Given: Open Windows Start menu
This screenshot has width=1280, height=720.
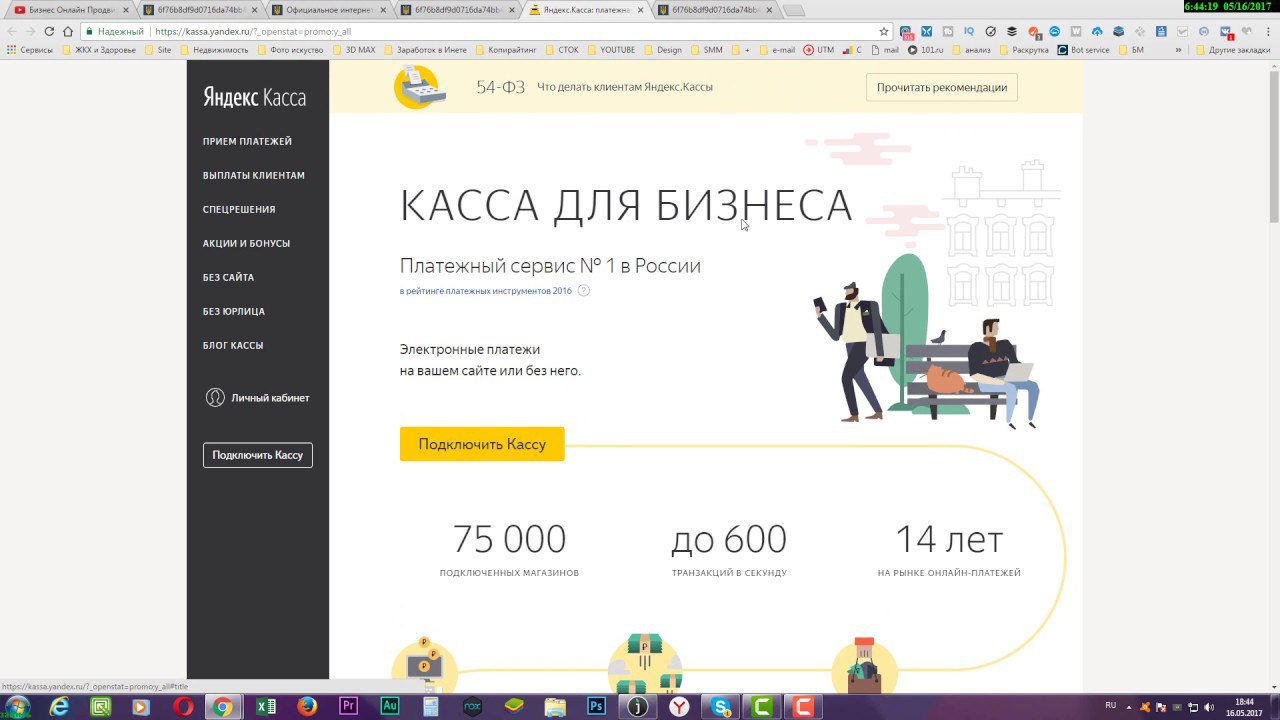Looking at the screenshot, I should coord(18,707).
